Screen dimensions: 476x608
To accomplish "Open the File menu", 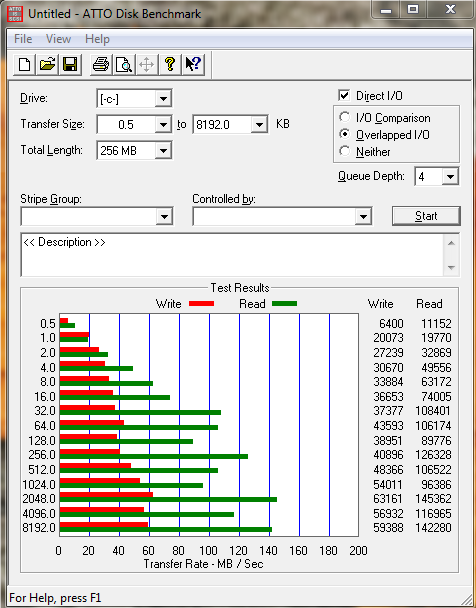I will (23, 39).
